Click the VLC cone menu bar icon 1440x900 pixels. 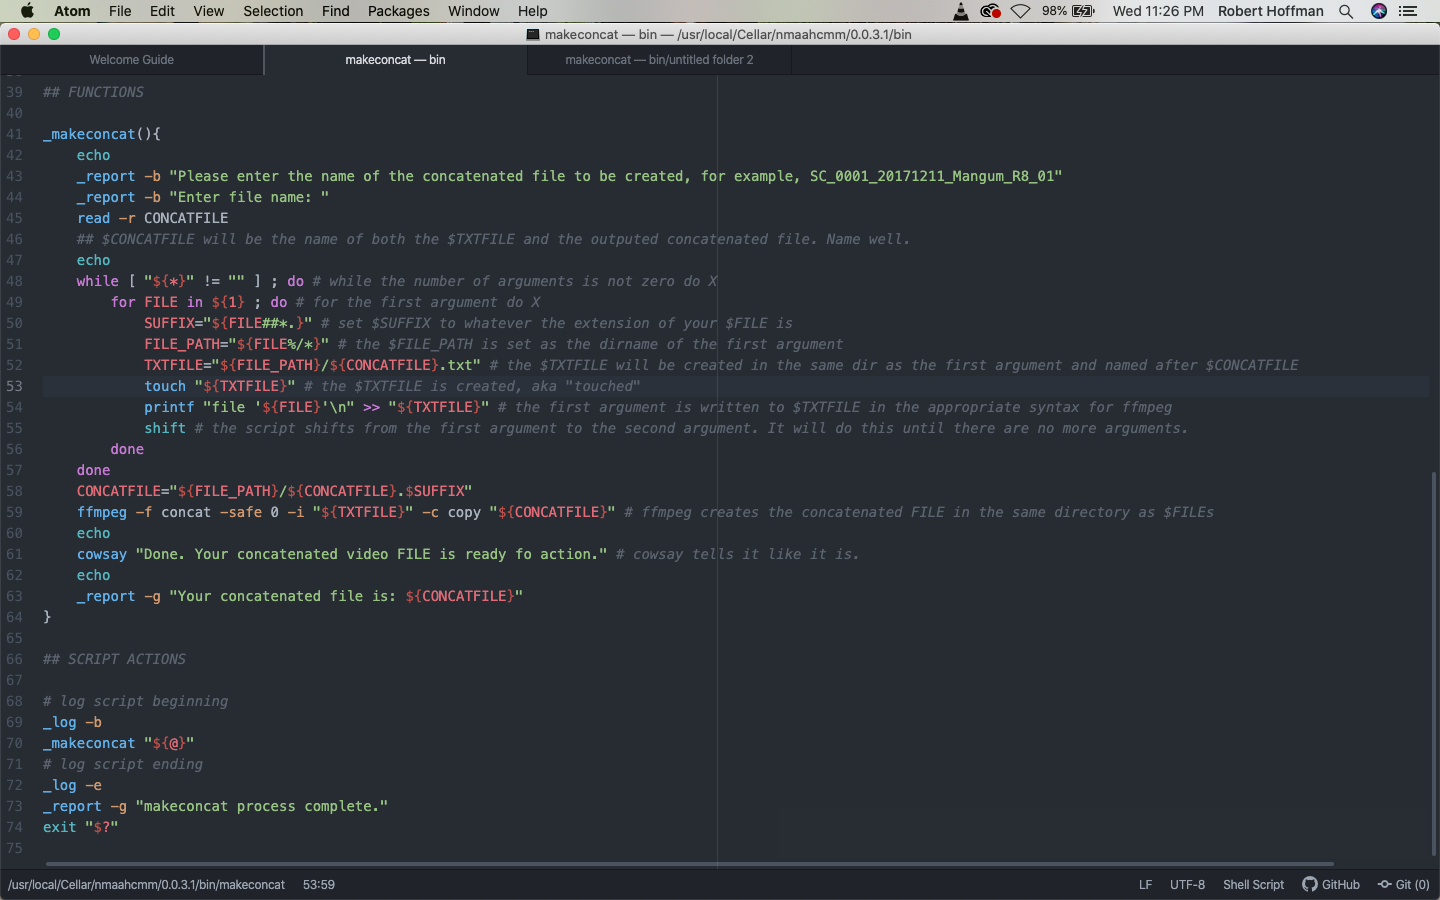pyautogui.click(x=960, y=11)
